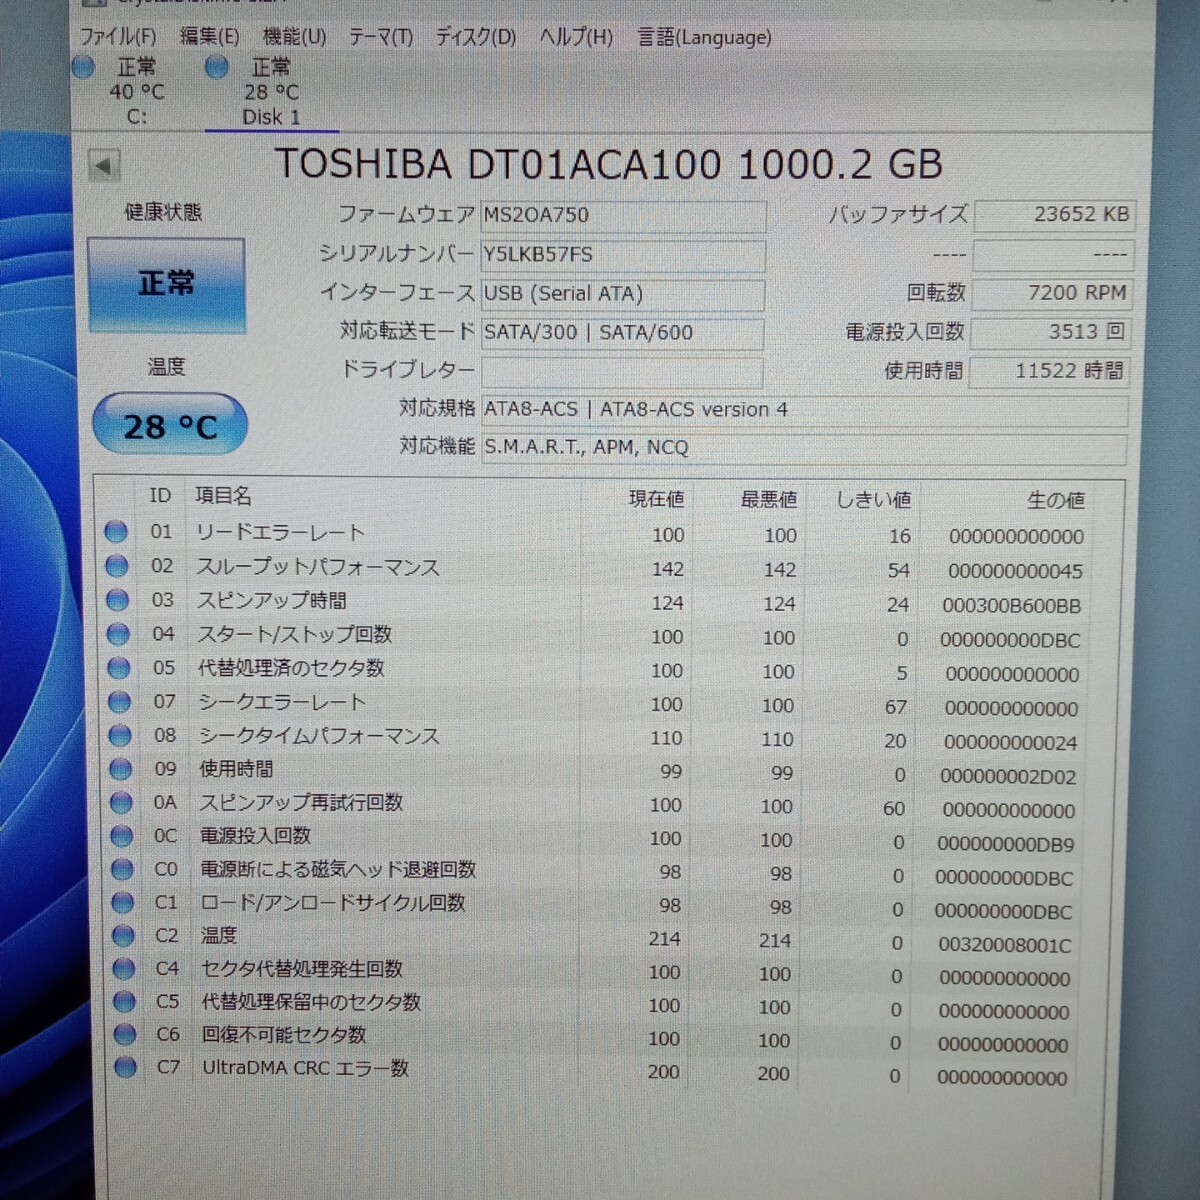The width and height of the screenshot is (1200, 1200).
Task: Click the rotation rate value 7200 RPM
Action: [x=1052, y=293]
